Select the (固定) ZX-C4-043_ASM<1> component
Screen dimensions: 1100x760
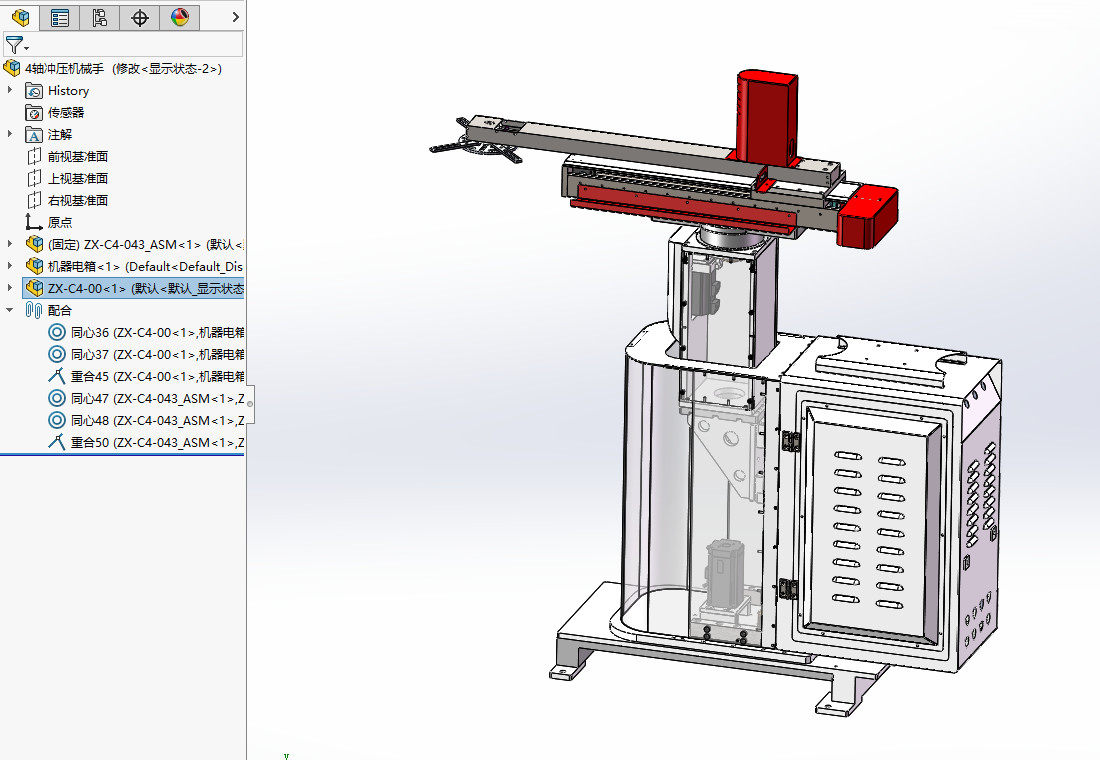(x=145, y=244)
